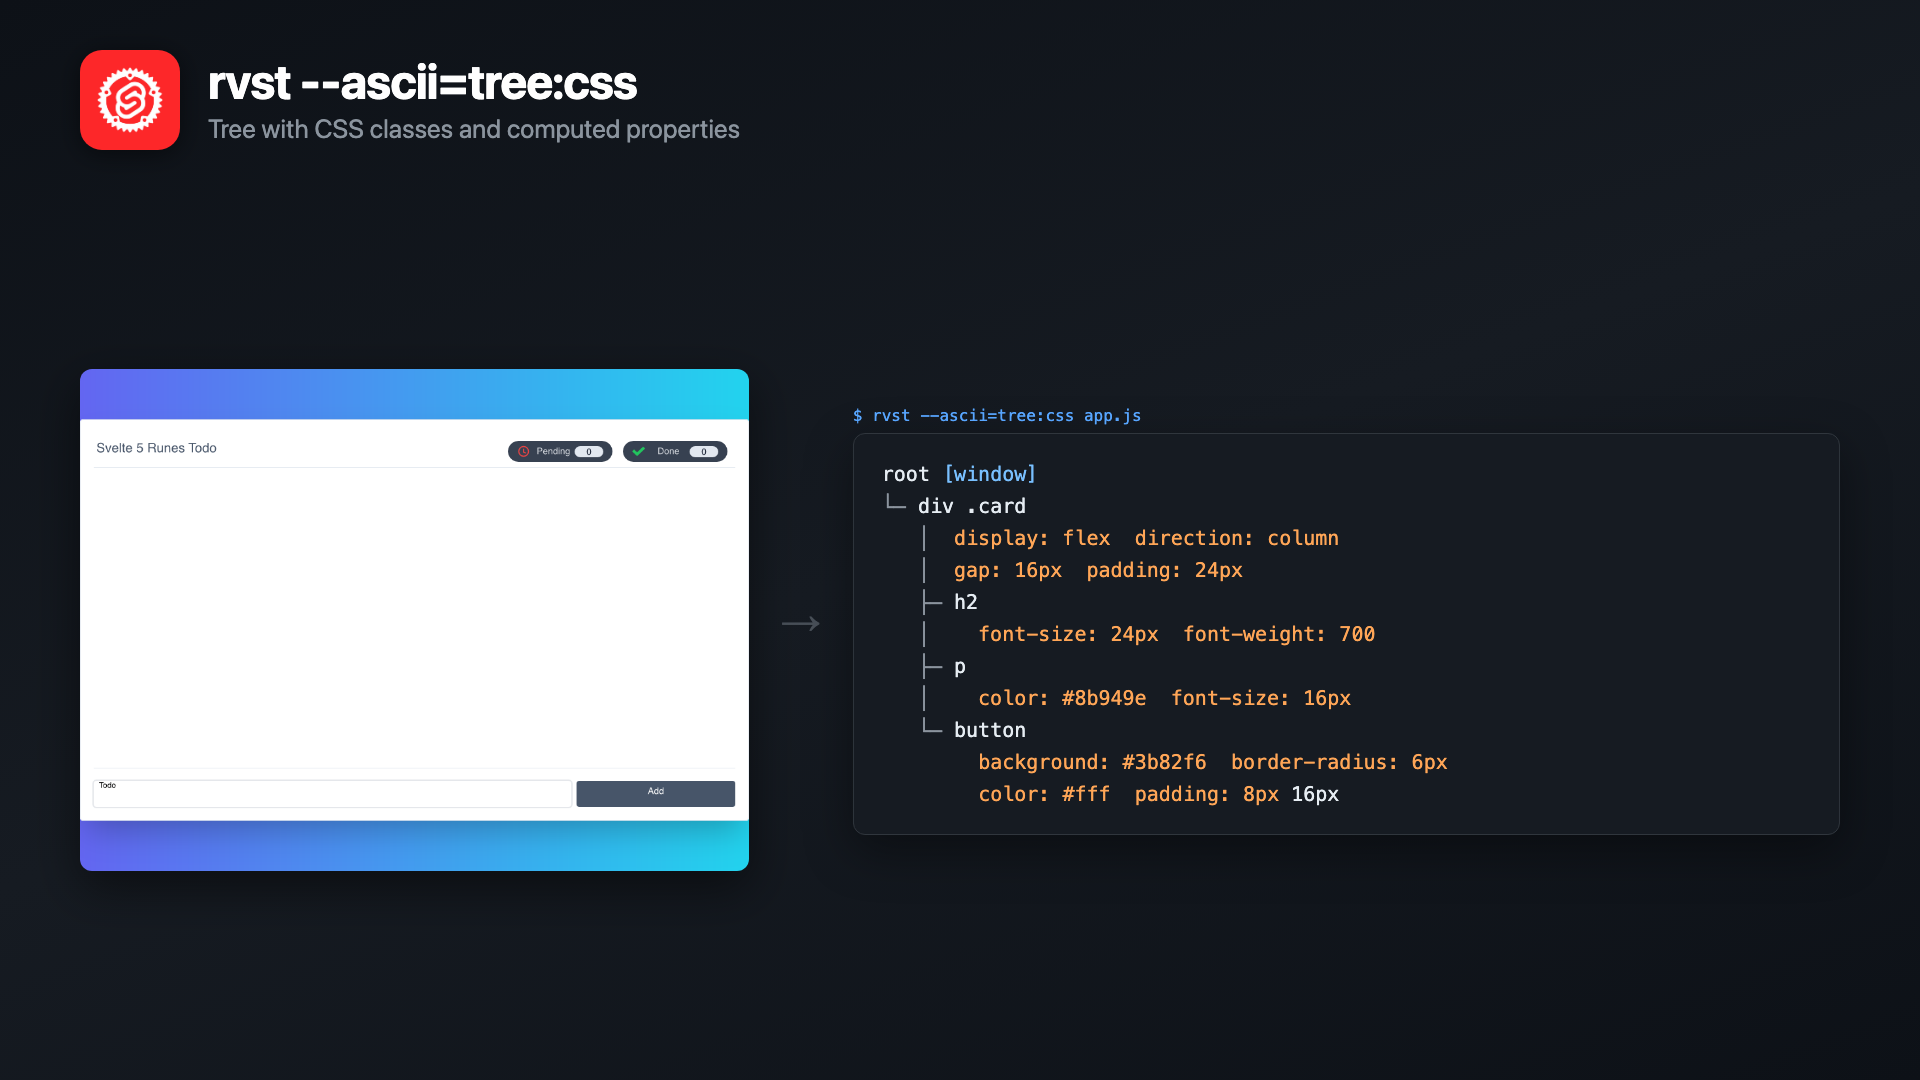Viewport: 1920px width, 1080px height.
Task: Click the subtitle "Tree with CSS classes and computed properties"
Action: [x=474, y=130]
